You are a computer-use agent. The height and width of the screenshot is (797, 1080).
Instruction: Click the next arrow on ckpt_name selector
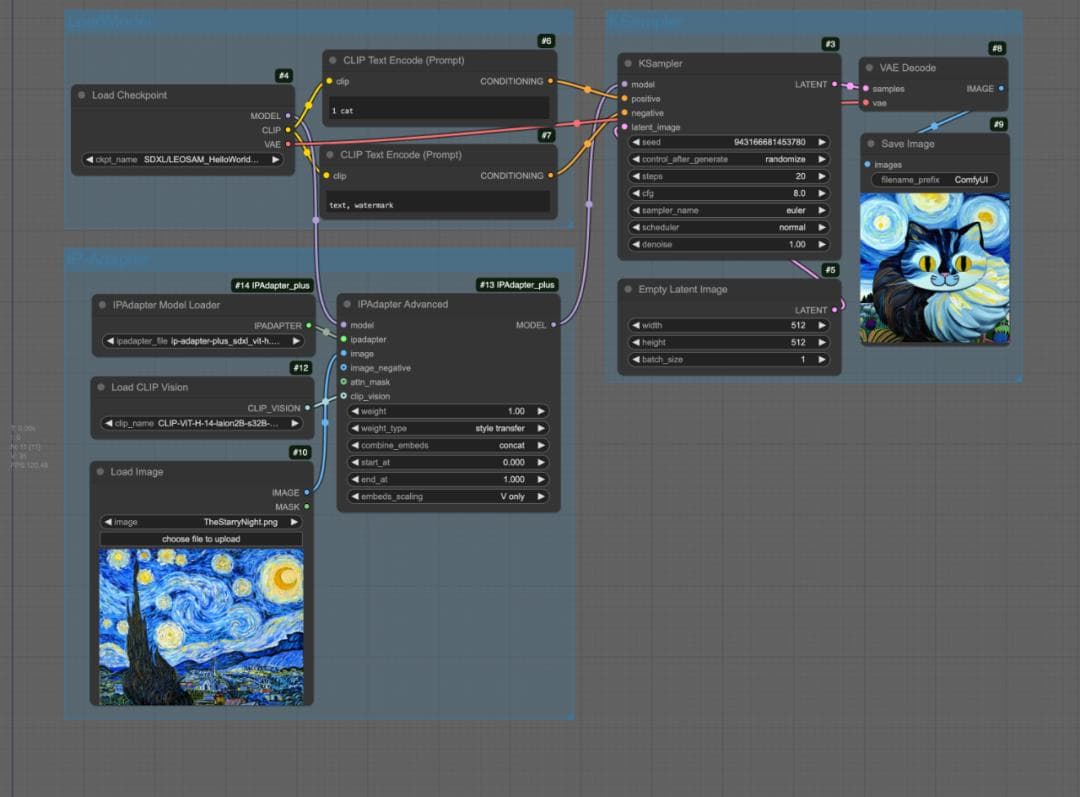276,159
